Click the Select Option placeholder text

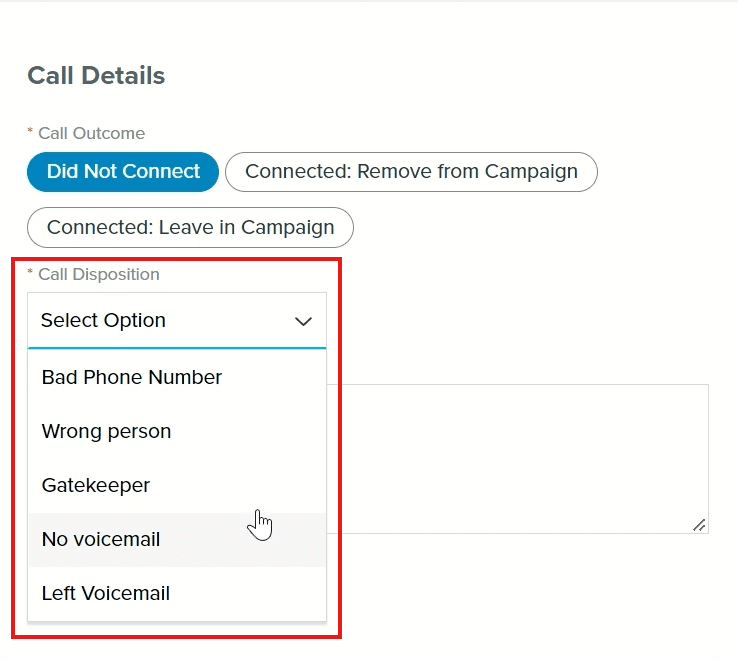pos(104,321)
